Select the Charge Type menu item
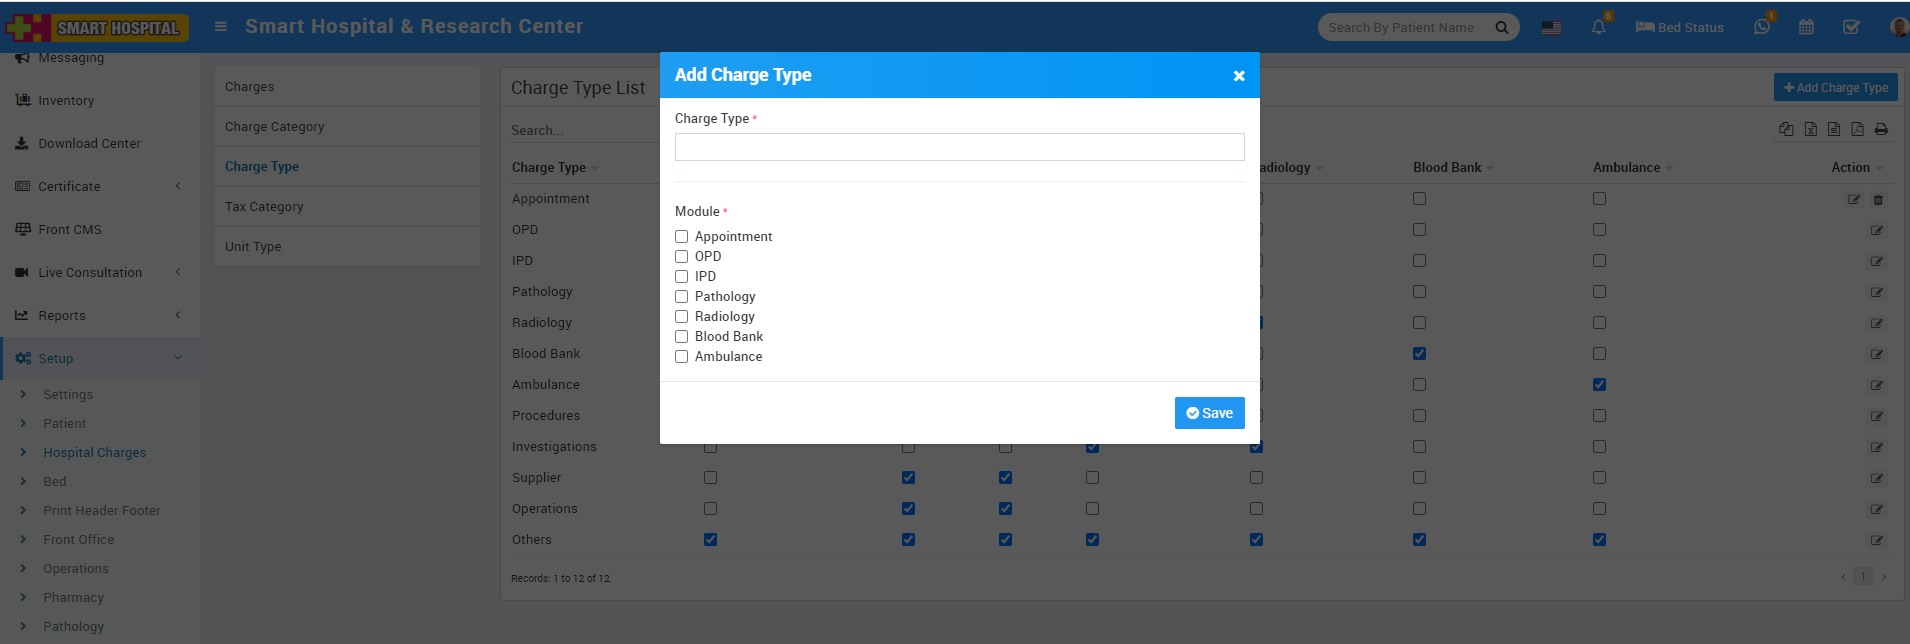Viewport: 1910px width, 644px height. tap(347, 167)
